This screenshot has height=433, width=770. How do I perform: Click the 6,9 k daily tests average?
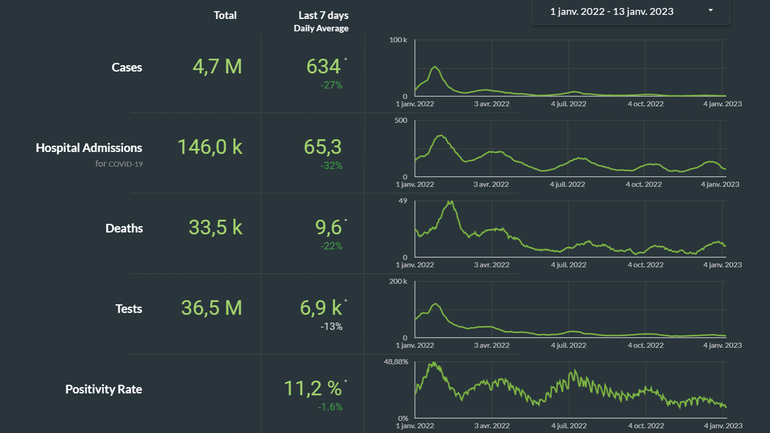click(x=322, y=308)
